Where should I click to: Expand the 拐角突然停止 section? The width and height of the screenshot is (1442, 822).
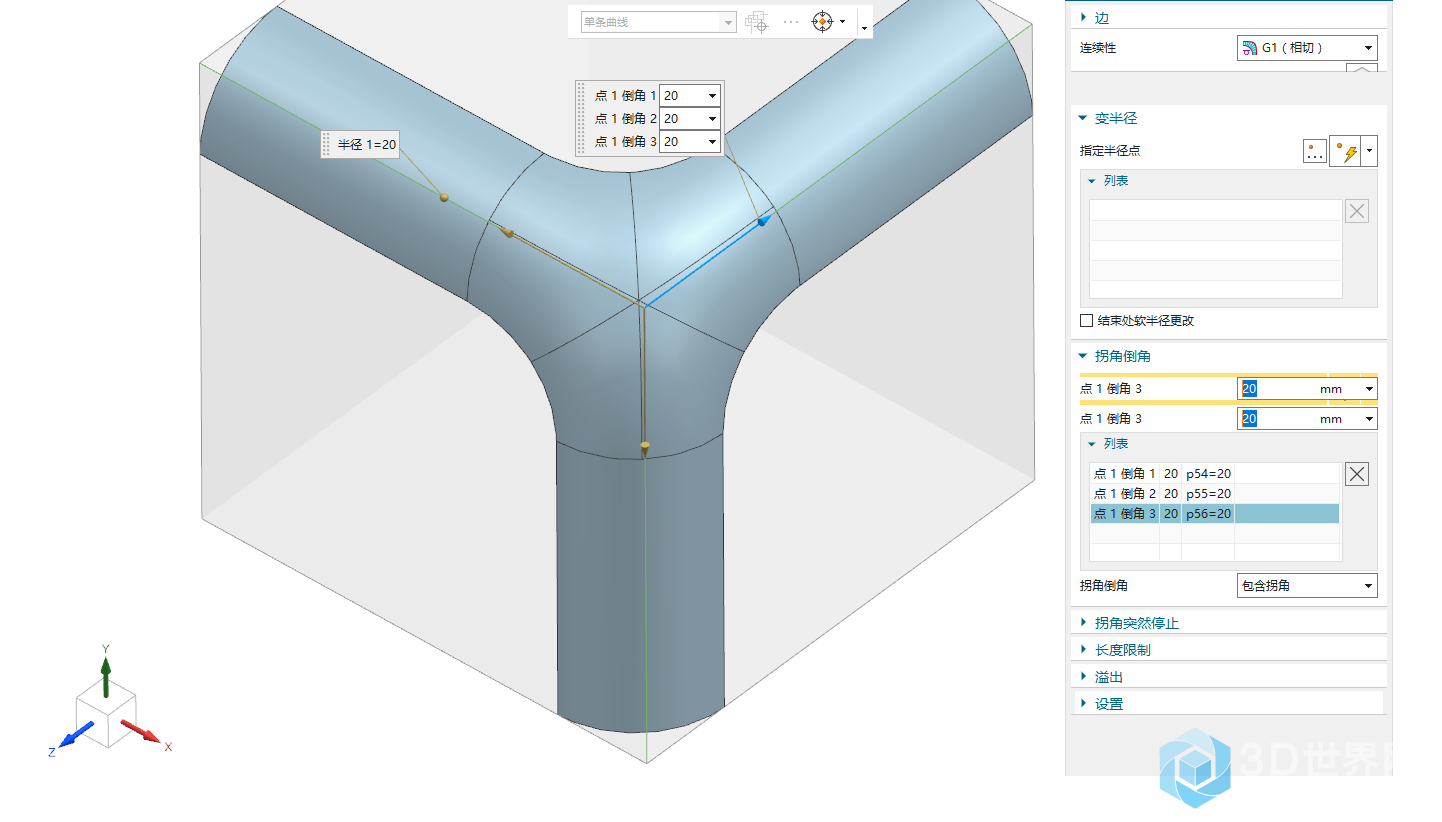1084,622
